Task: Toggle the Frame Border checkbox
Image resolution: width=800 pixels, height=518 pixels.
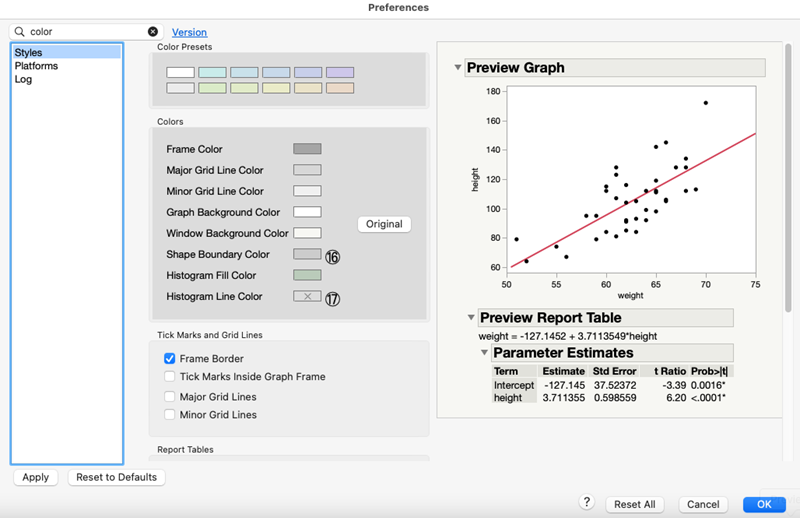Action: pyautogui.click(x=170, y=358)
